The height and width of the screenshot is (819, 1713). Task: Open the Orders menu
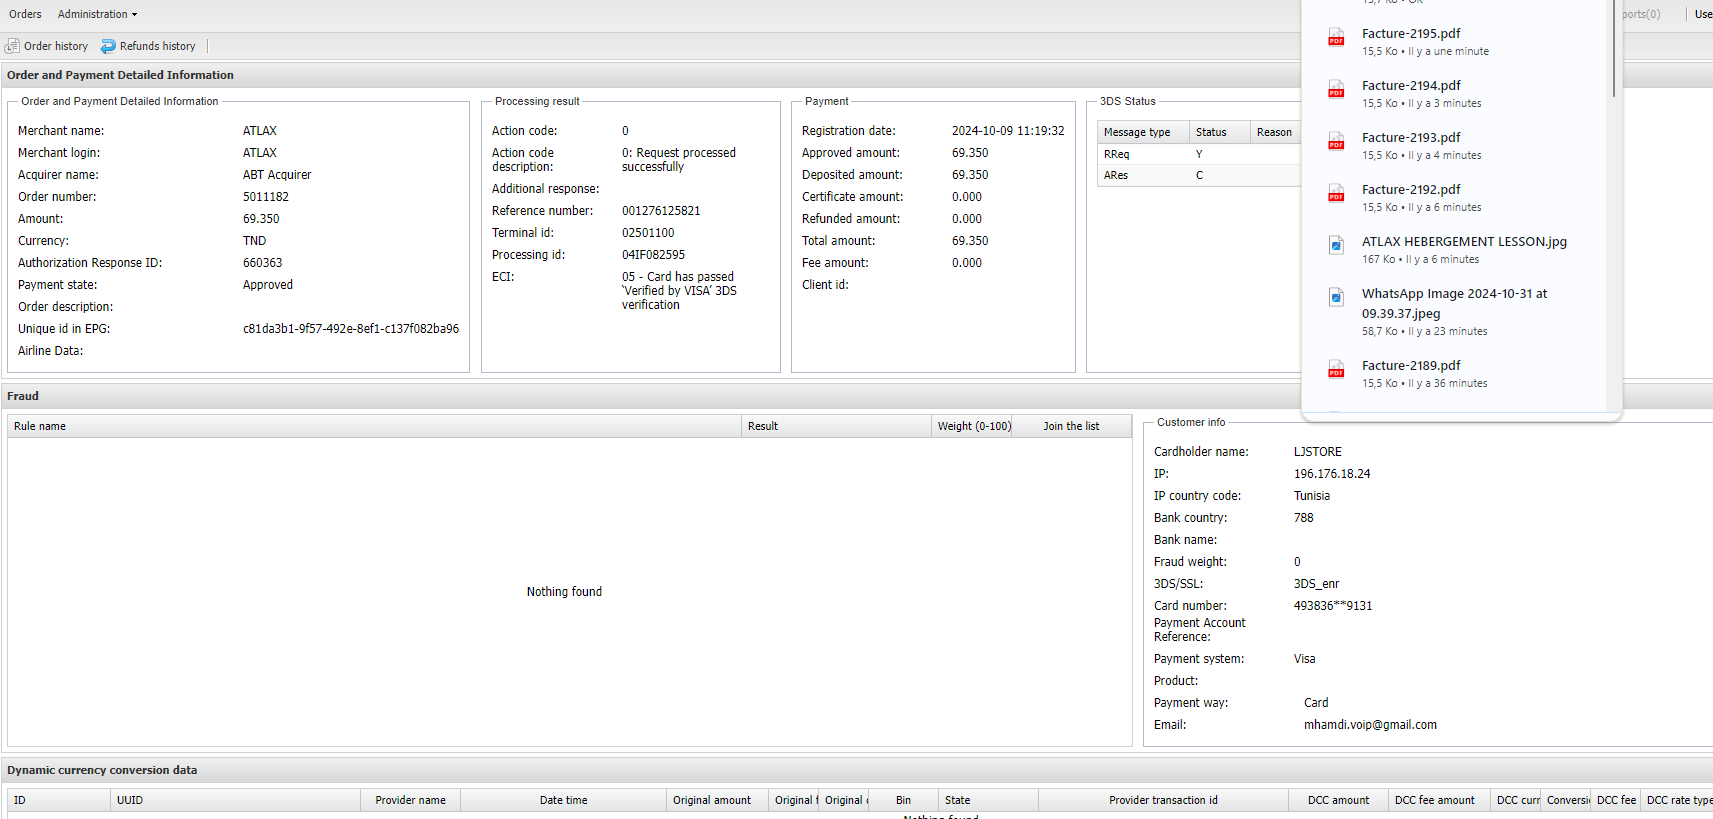(x=25, y=14)
